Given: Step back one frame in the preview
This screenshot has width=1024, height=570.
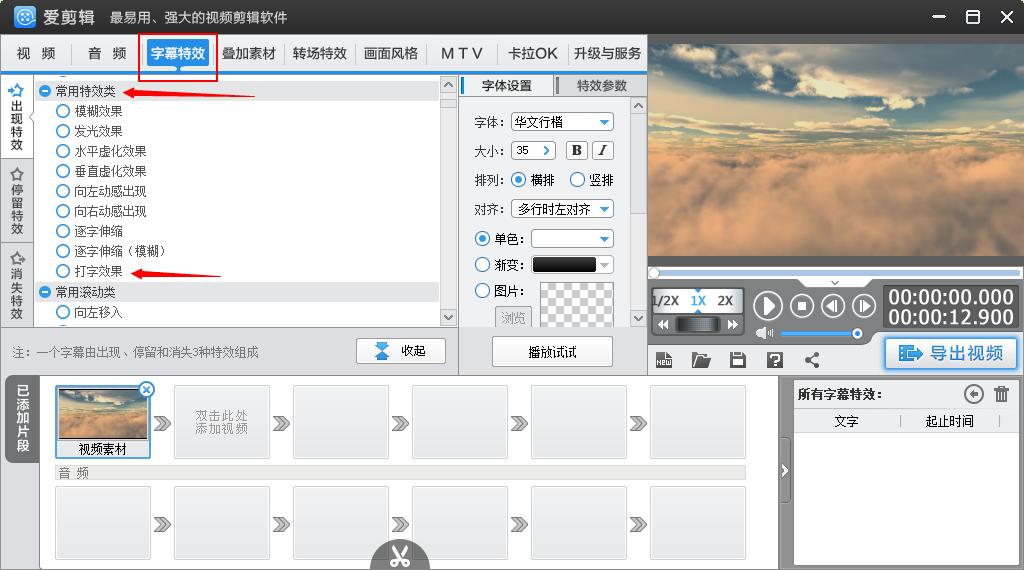Looking at the screenshot, I should [833, 306].
